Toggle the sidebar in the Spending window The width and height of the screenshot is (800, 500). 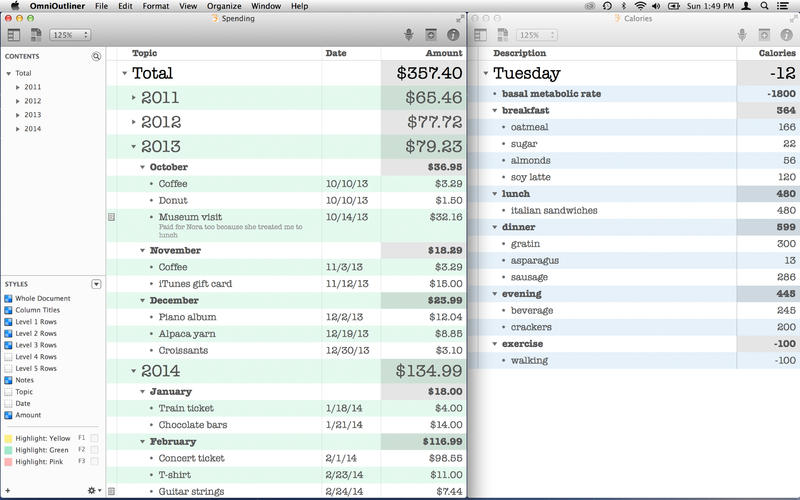[14, 35]
